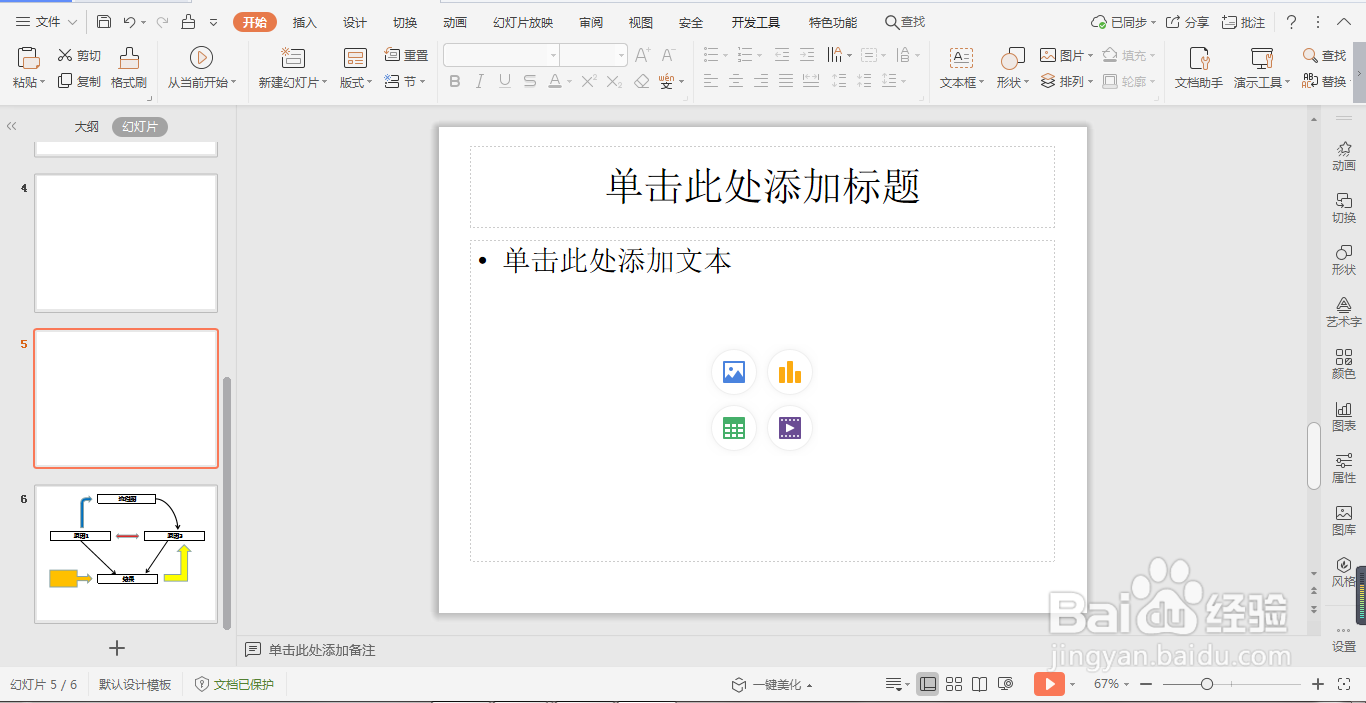Screen dimensions: 1366x703
Task: Start slideshow with the play button
Action: point(1049,684)
